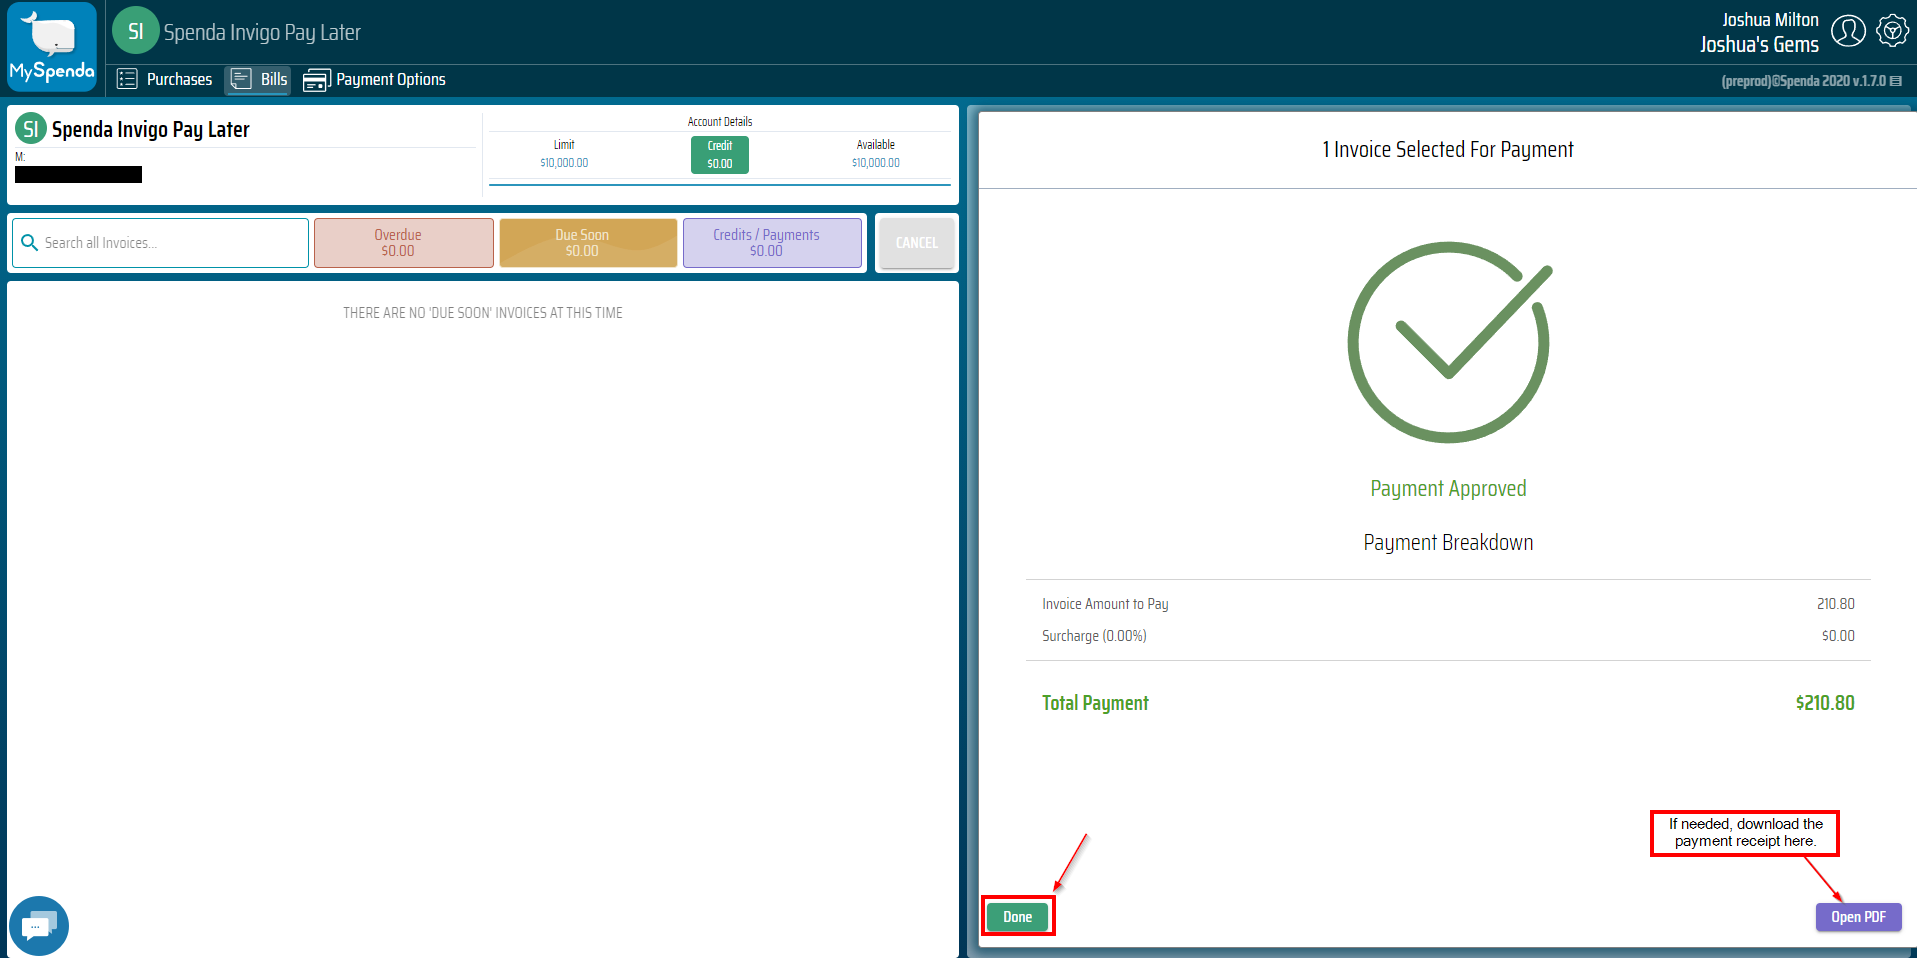Click the version info icon beside v.1.7.0
1917x958 pixels.
[x=1896, y=81]
